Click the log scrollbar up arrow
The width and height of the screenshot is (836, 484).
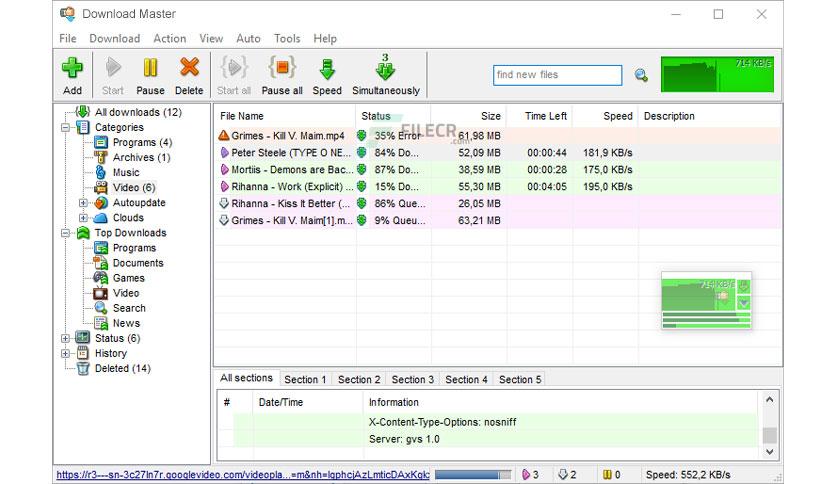coord(769,399)
